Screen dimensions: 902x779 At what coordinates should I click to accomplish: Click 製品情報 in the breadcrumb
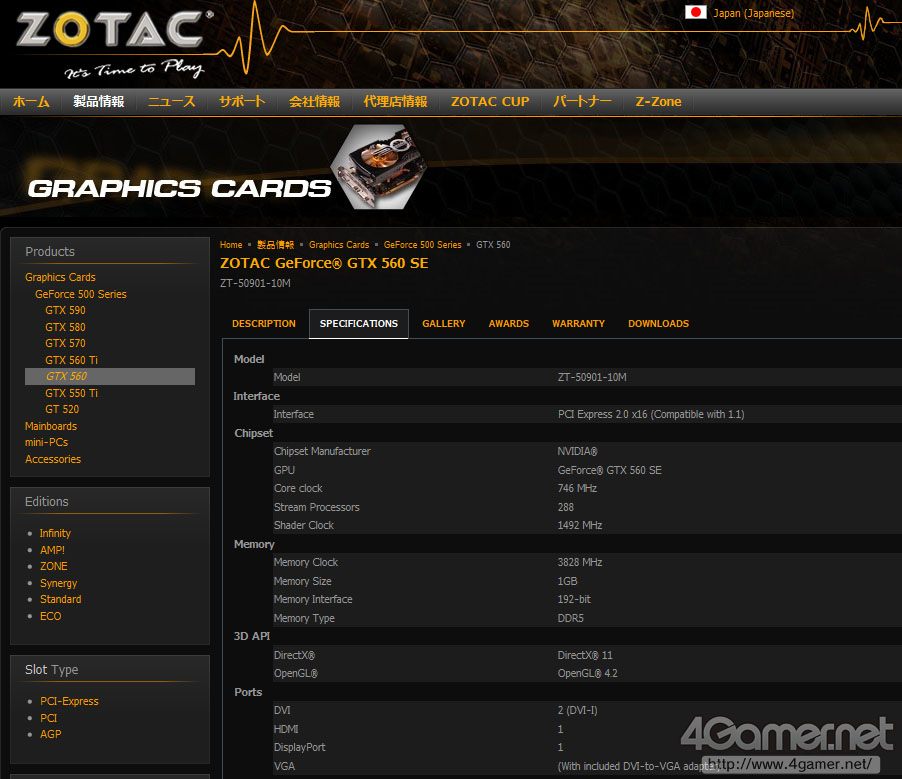coord(276,245)
